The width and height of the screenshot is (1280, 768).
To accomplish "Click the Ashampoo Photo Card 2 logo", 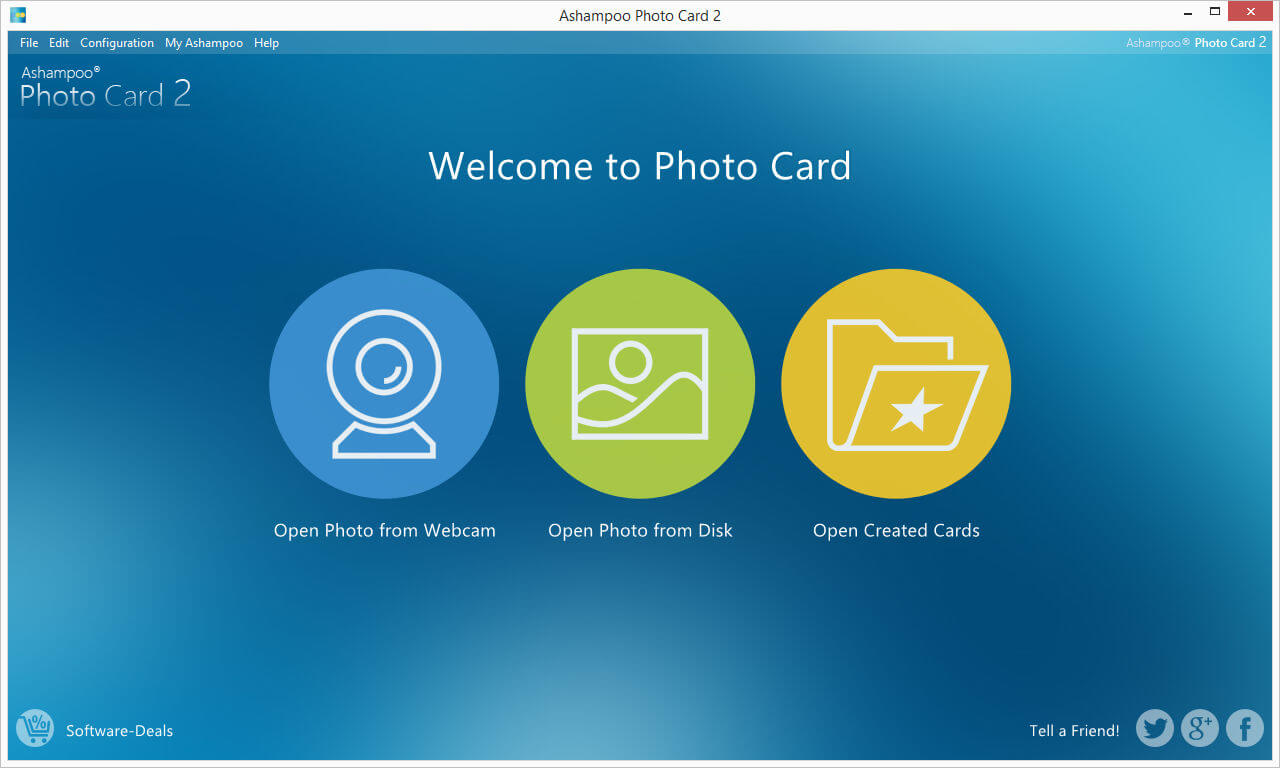I will (104, 88).
